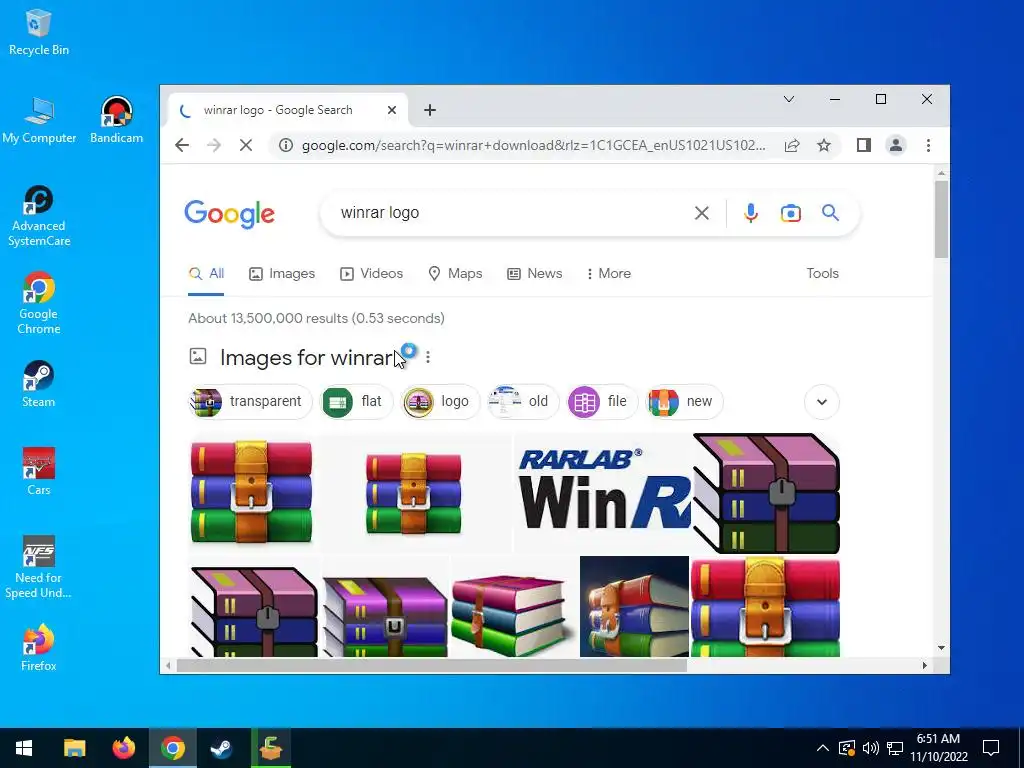Launch Steam from the desktop shortcut
This screenshot has height=768, width=1024.
pos(39,384)
